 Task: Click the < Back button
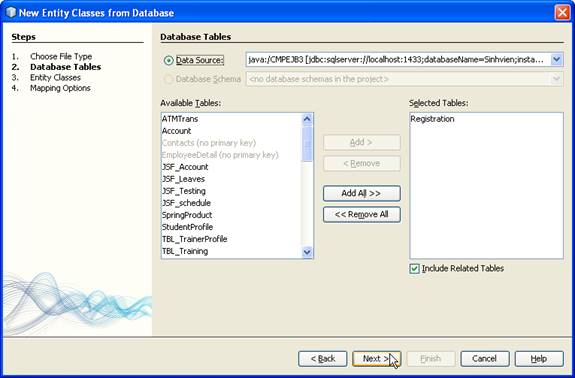point(323,359)
